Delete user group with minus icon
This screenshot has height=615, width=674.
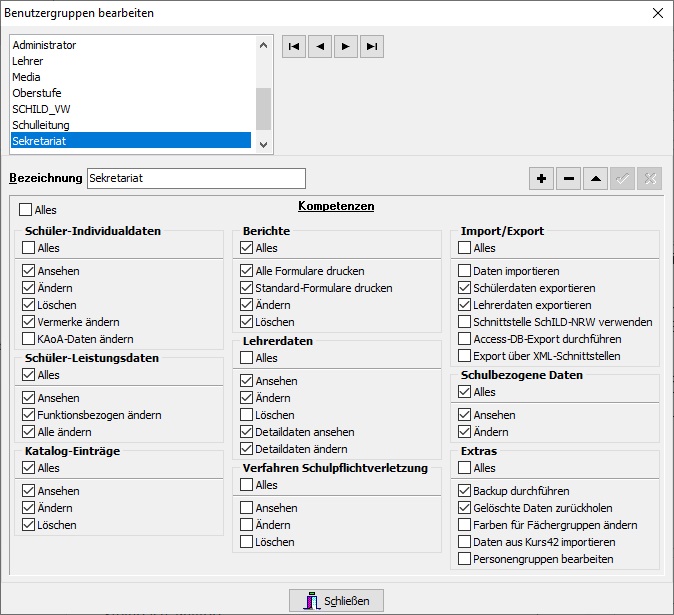[x=569, y=178]
